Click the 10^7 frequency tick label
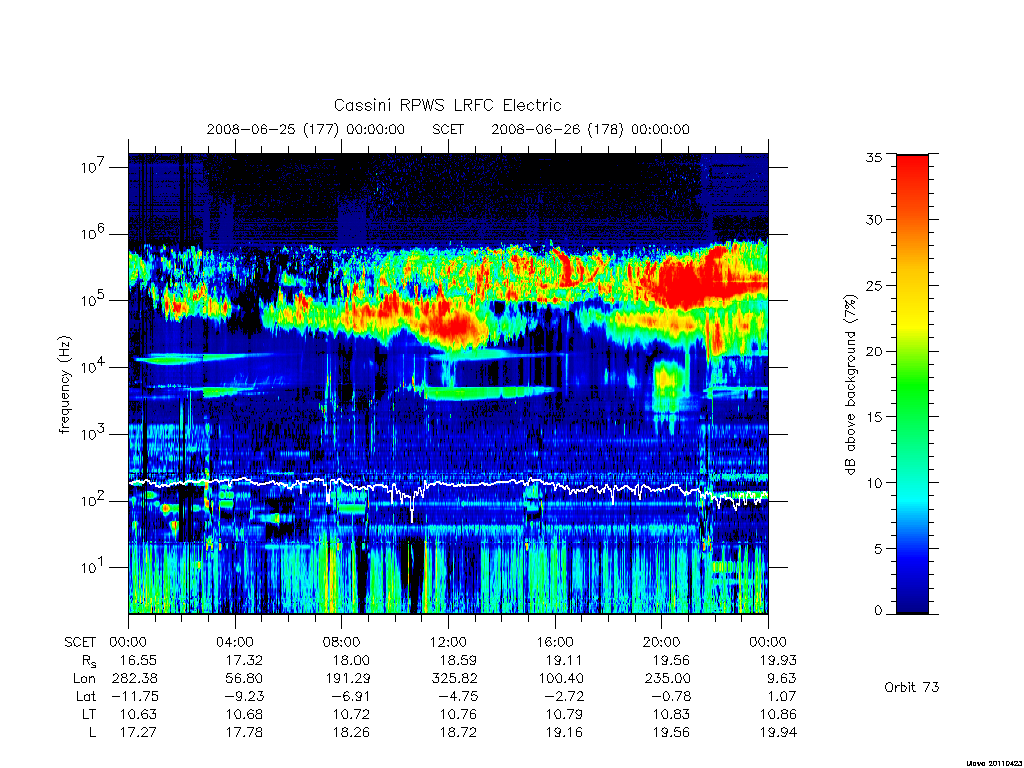This screenshot has height=768, width=1024. 91,166
